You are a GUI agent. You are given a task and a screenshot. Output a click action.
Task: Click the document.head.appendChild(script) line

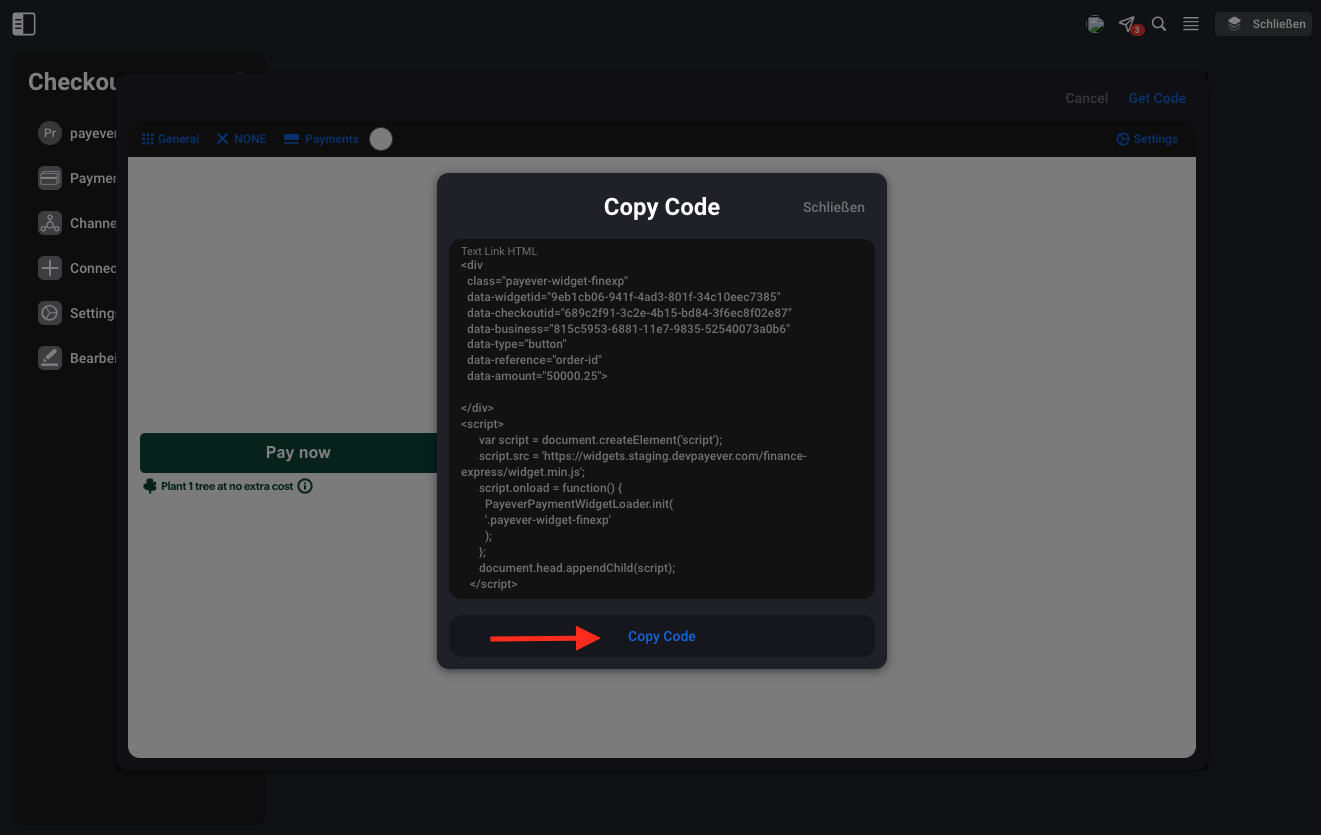click(x=577, y=568)
